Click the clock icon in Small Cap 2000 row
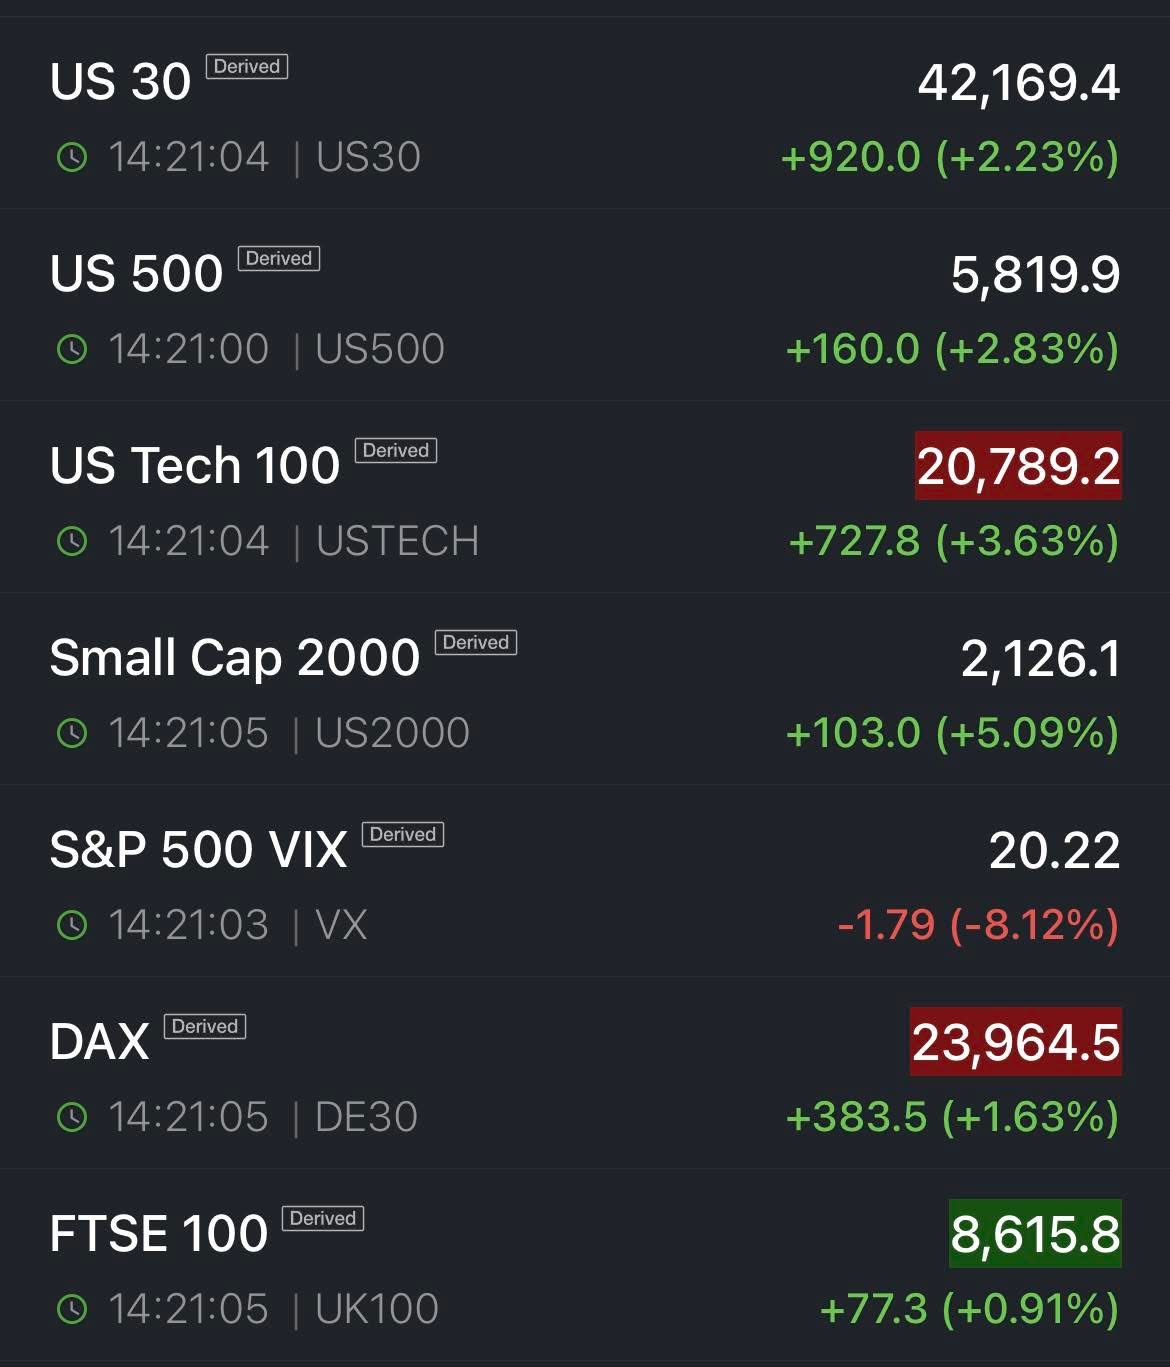 click(72, 733)
